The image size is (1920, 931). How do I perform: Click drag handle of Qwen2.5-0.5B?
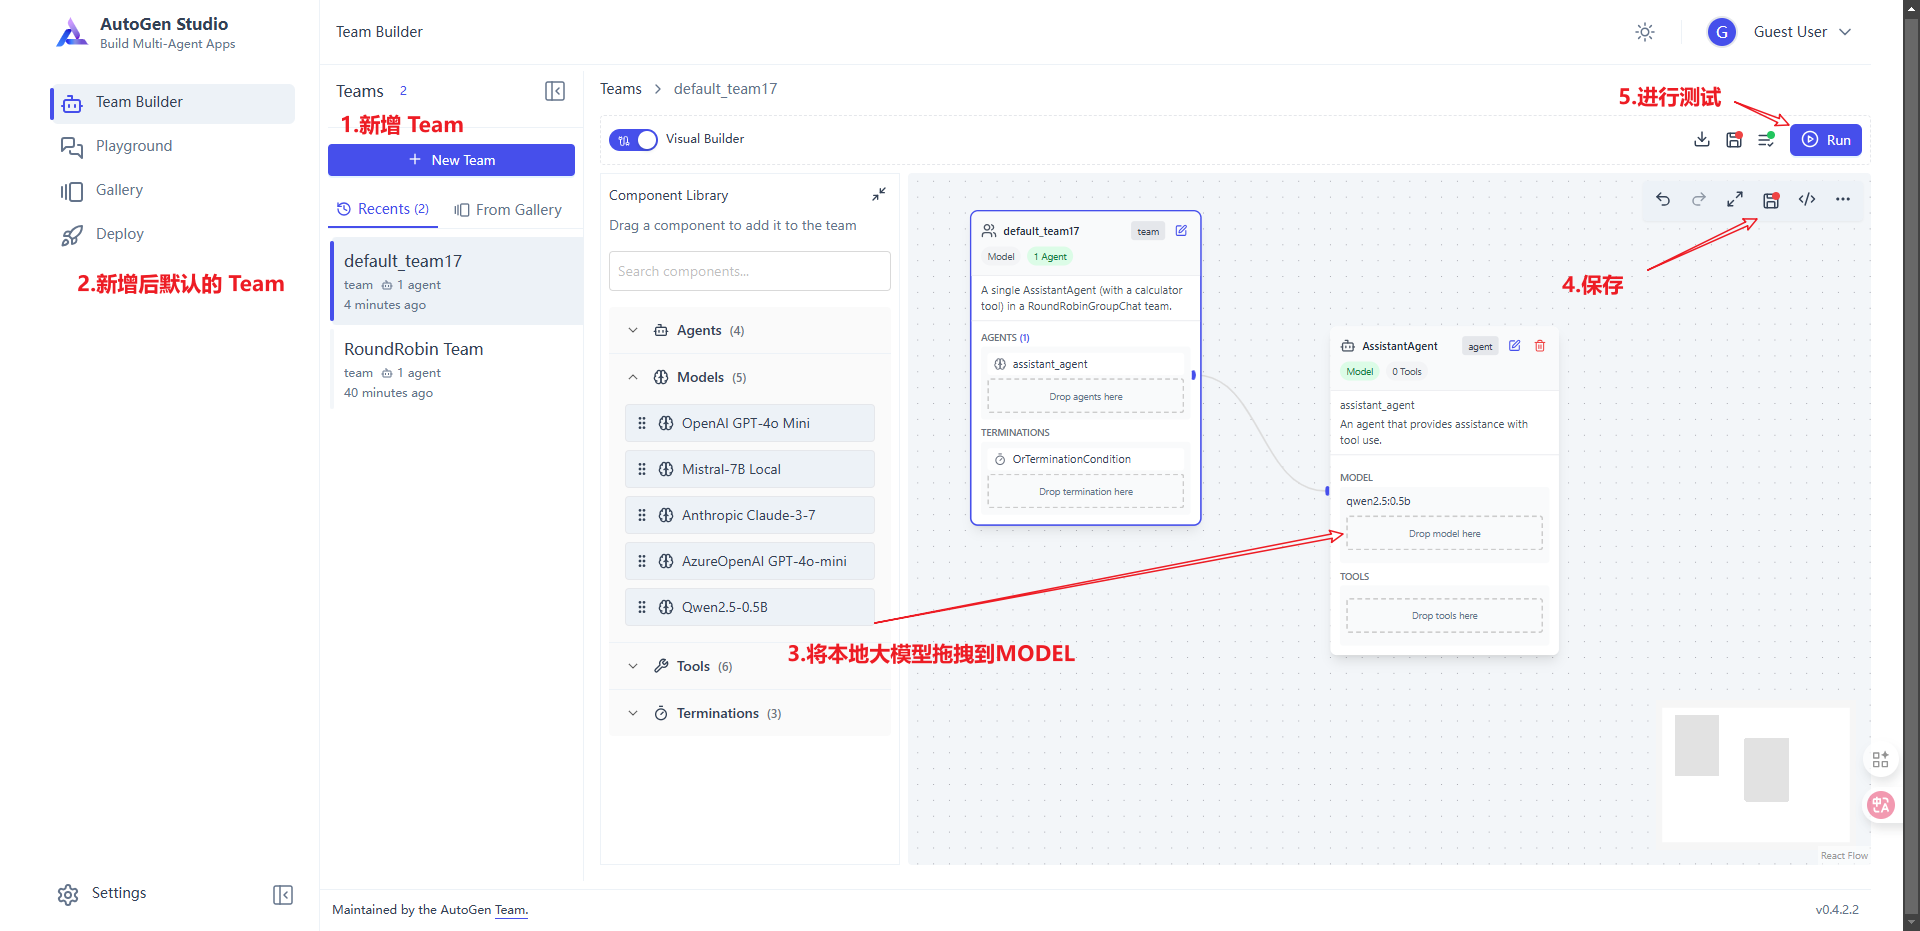pos(642,607)
